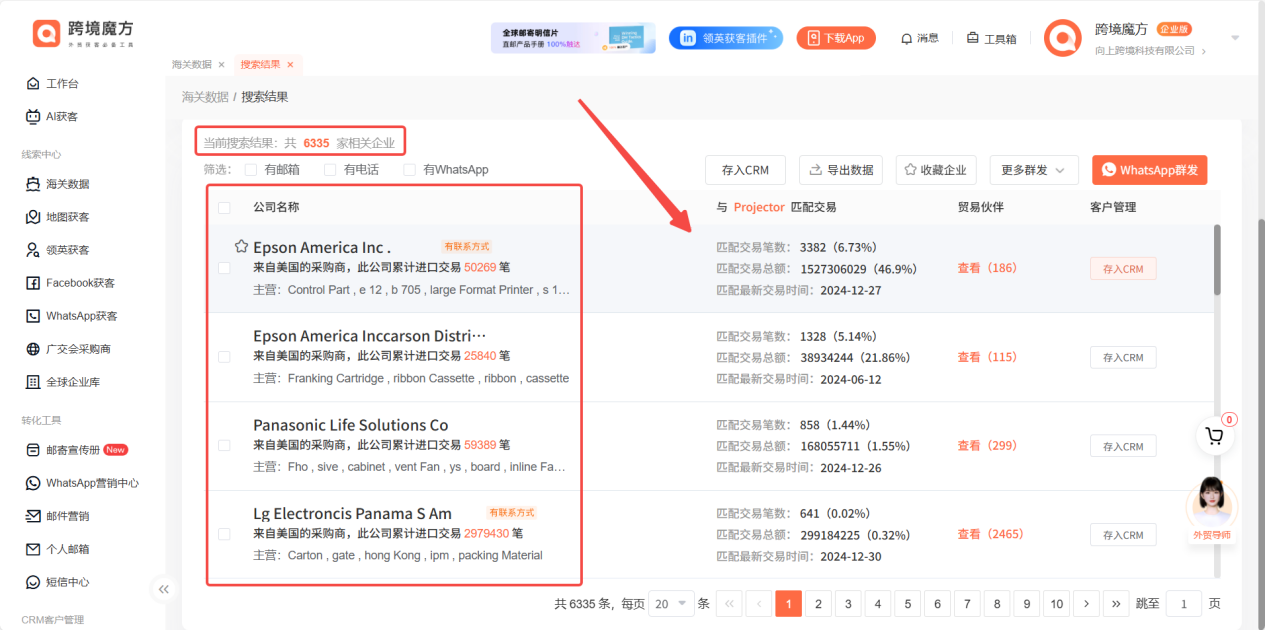Enable the 有WhatsApp filter checkbox

point(409,170)
